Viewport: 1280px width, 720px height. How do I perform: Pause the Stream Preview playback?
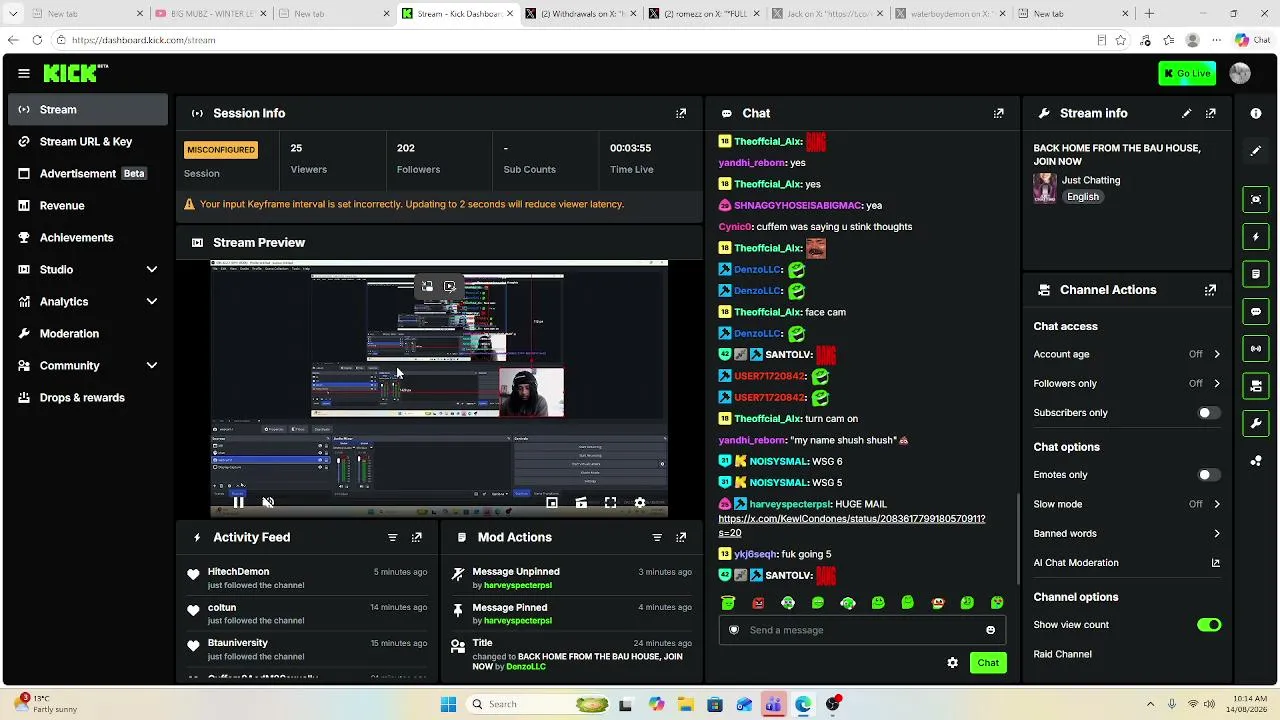(238, 503)
